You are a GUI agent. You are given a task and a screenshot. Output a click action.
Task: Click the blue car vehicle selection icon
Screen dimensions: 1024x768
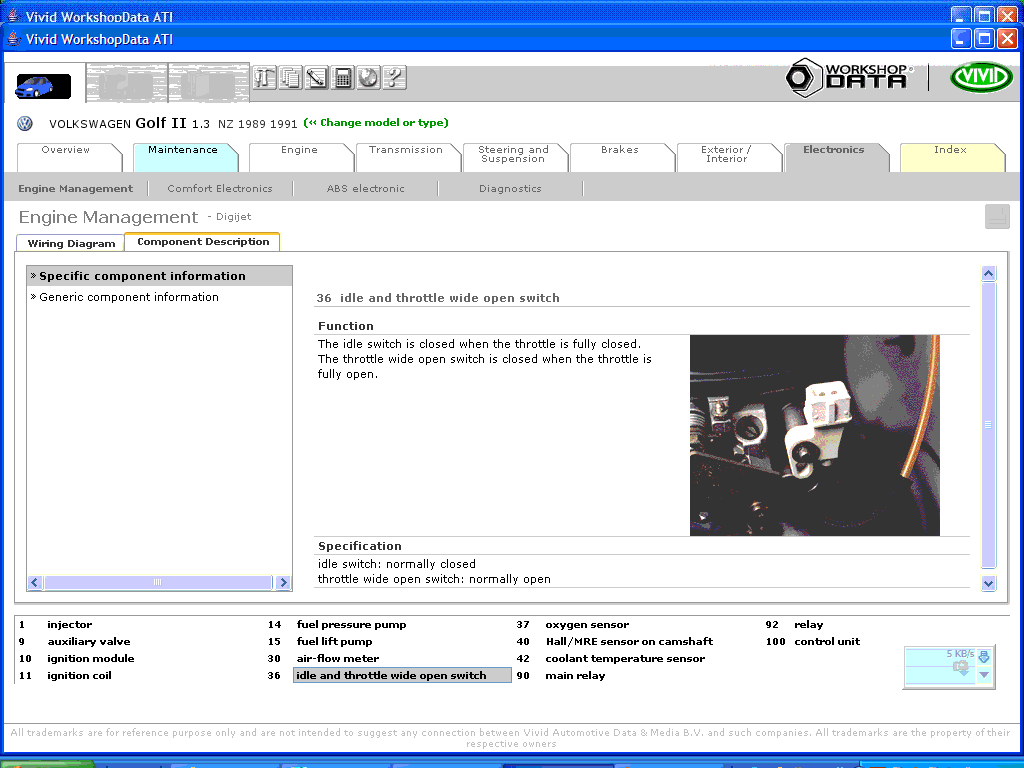[x=43, y=86]
